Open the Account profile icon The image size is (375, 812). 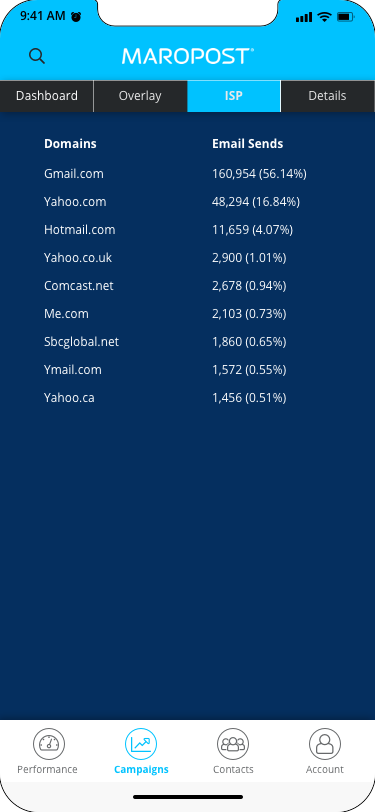pos(325,744)
